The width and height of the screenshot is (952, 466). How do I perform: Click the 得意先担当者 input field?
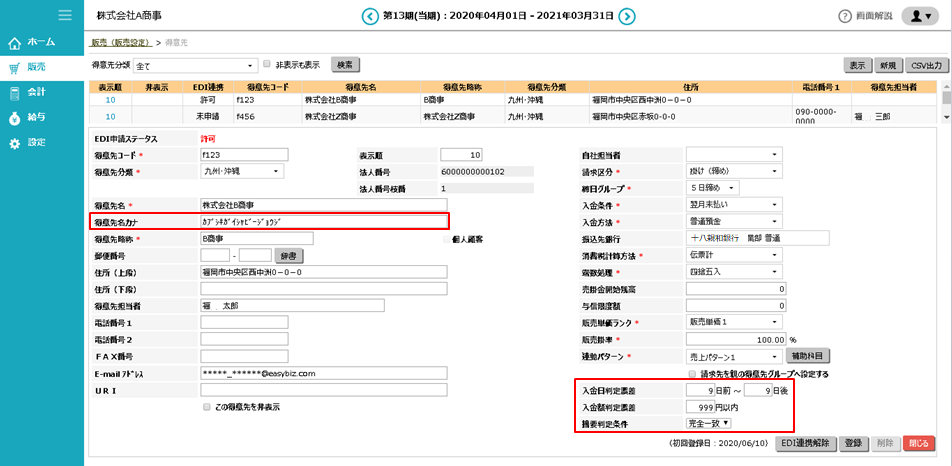pos(293,305)
